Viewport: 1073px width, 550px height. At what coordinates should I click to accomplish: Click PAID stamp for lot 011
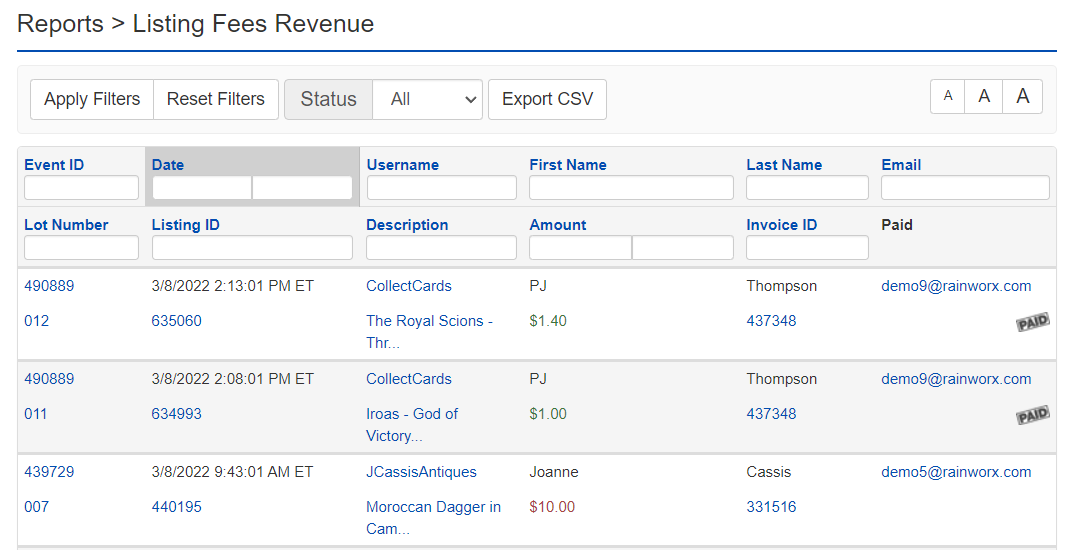[1033, 415]
